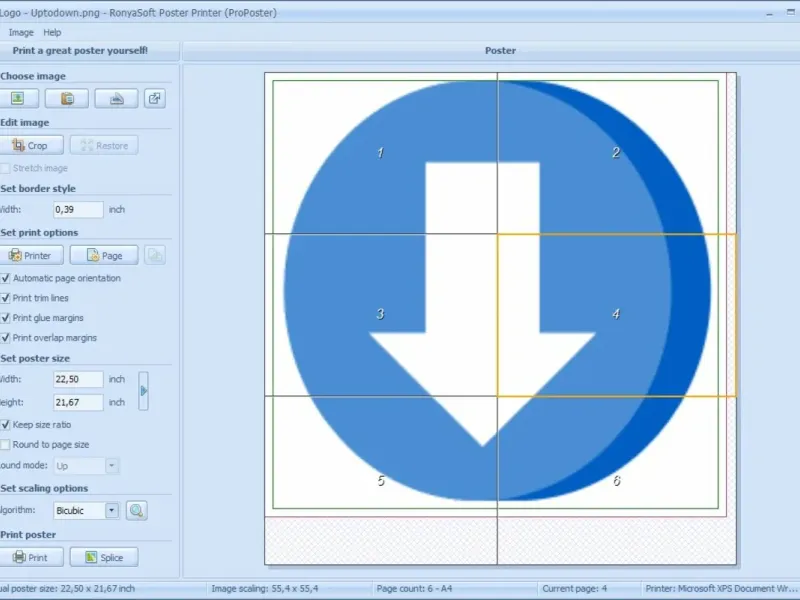Select poster page 2 in preview
The width and height of the screenshot is (800, 600).
[616, 153]
